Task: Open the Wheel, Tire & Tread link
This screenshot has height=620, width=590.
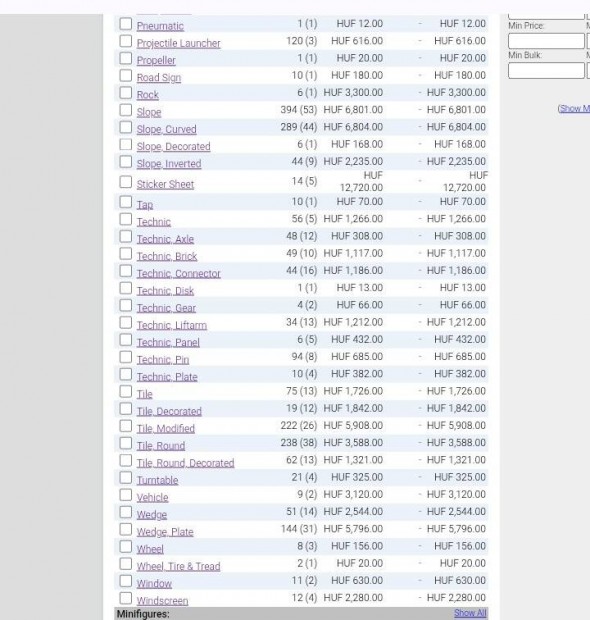Action: [178, 566]
